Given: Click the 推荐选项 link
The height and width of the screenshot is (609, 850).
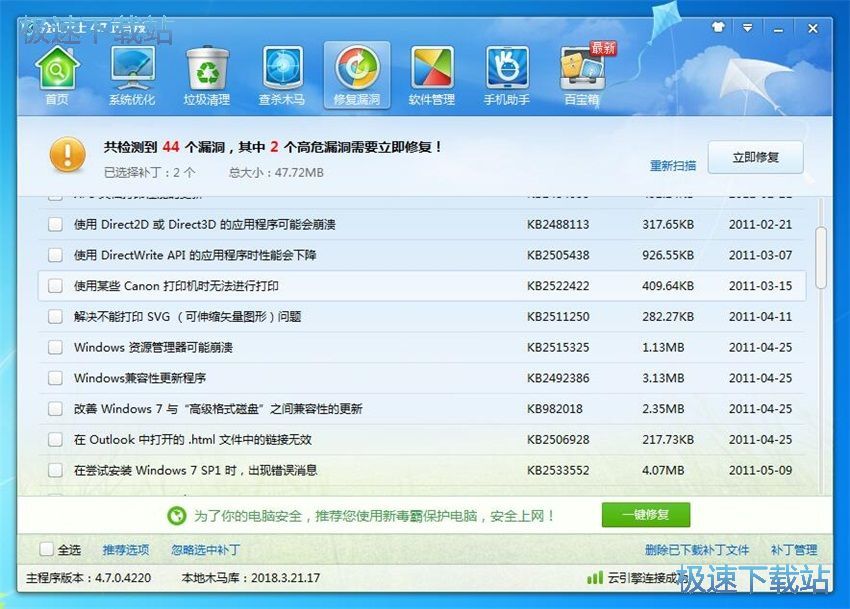Looking at the screenshot, I should (x=126, y=550).
